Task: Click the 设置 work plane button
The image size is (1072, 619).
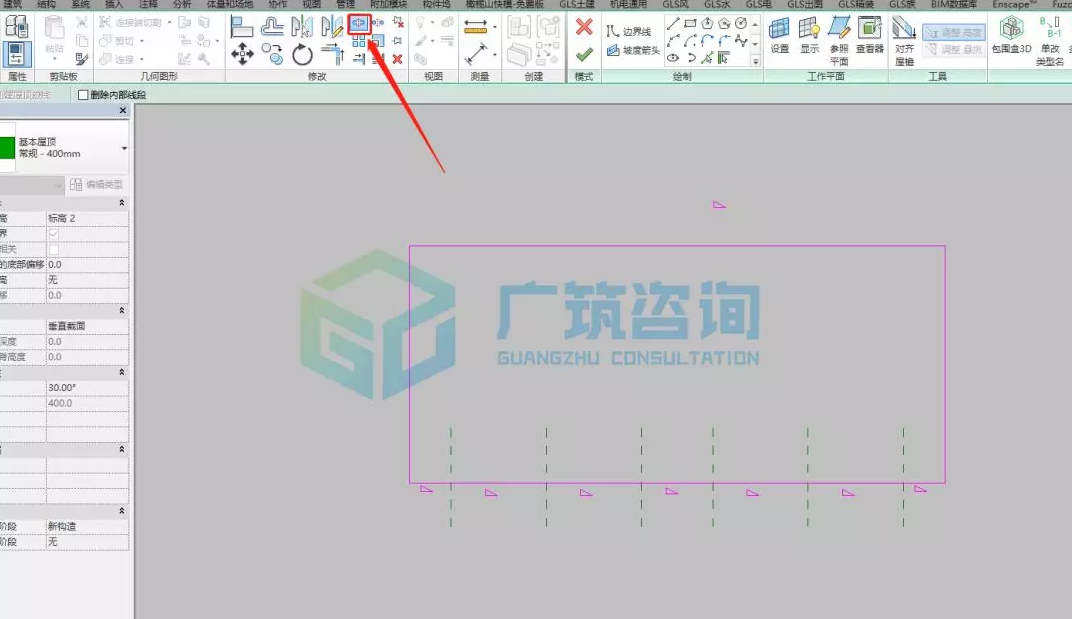Action: click(779, 36)
